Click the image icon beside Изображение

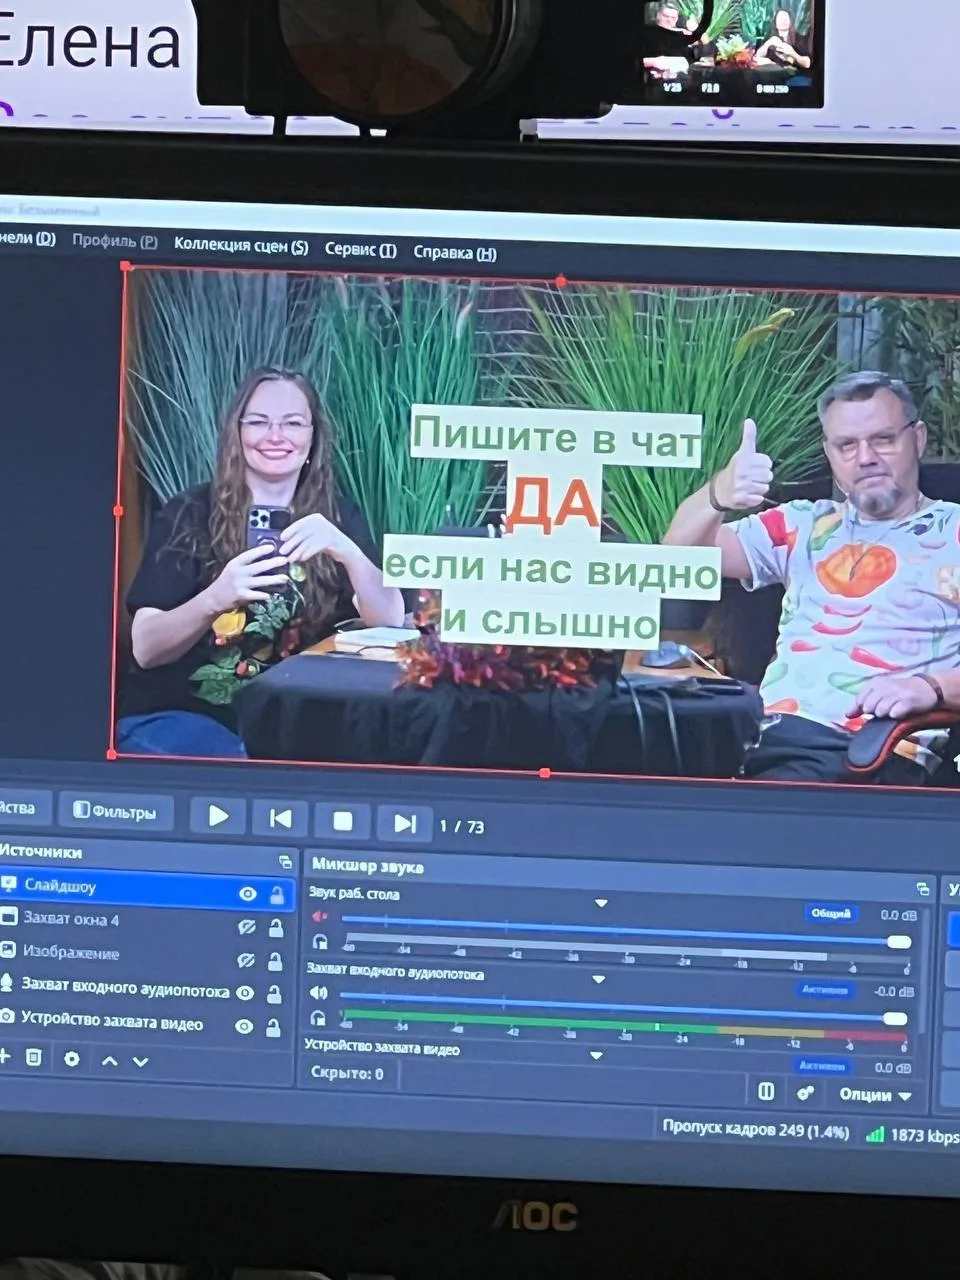click(x=7, y=949)
